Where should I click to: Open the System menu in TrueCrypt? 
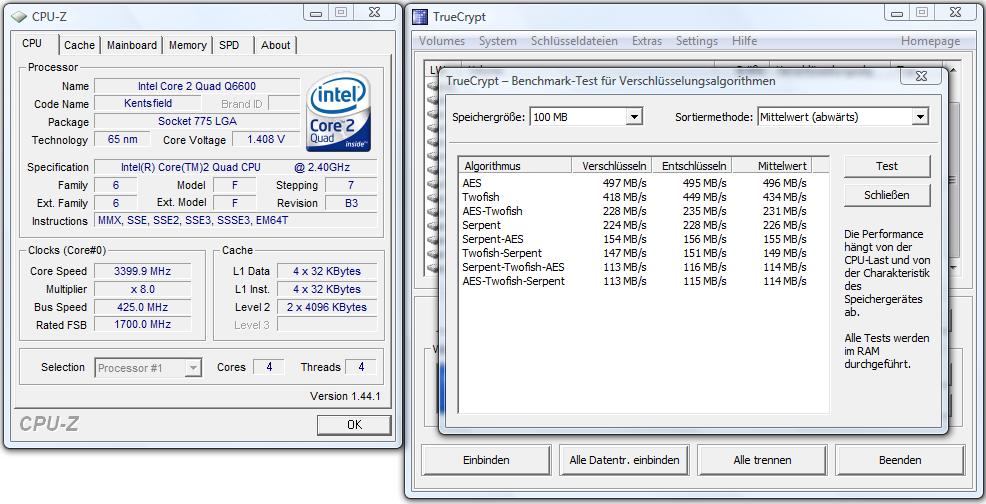[497, 41]
